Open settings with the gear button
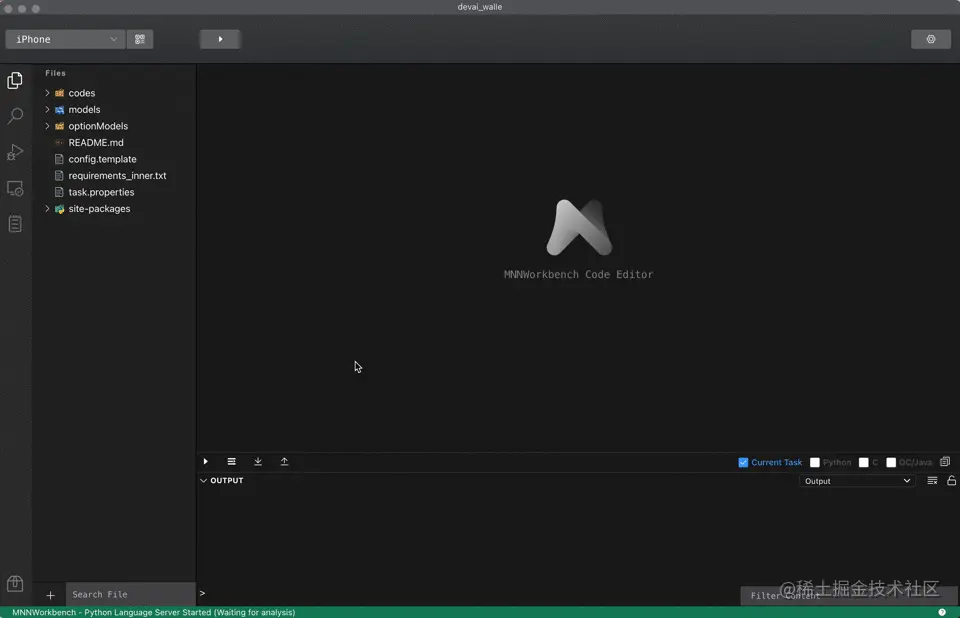Viewport: 960px width, 618px height. [931, 39]
